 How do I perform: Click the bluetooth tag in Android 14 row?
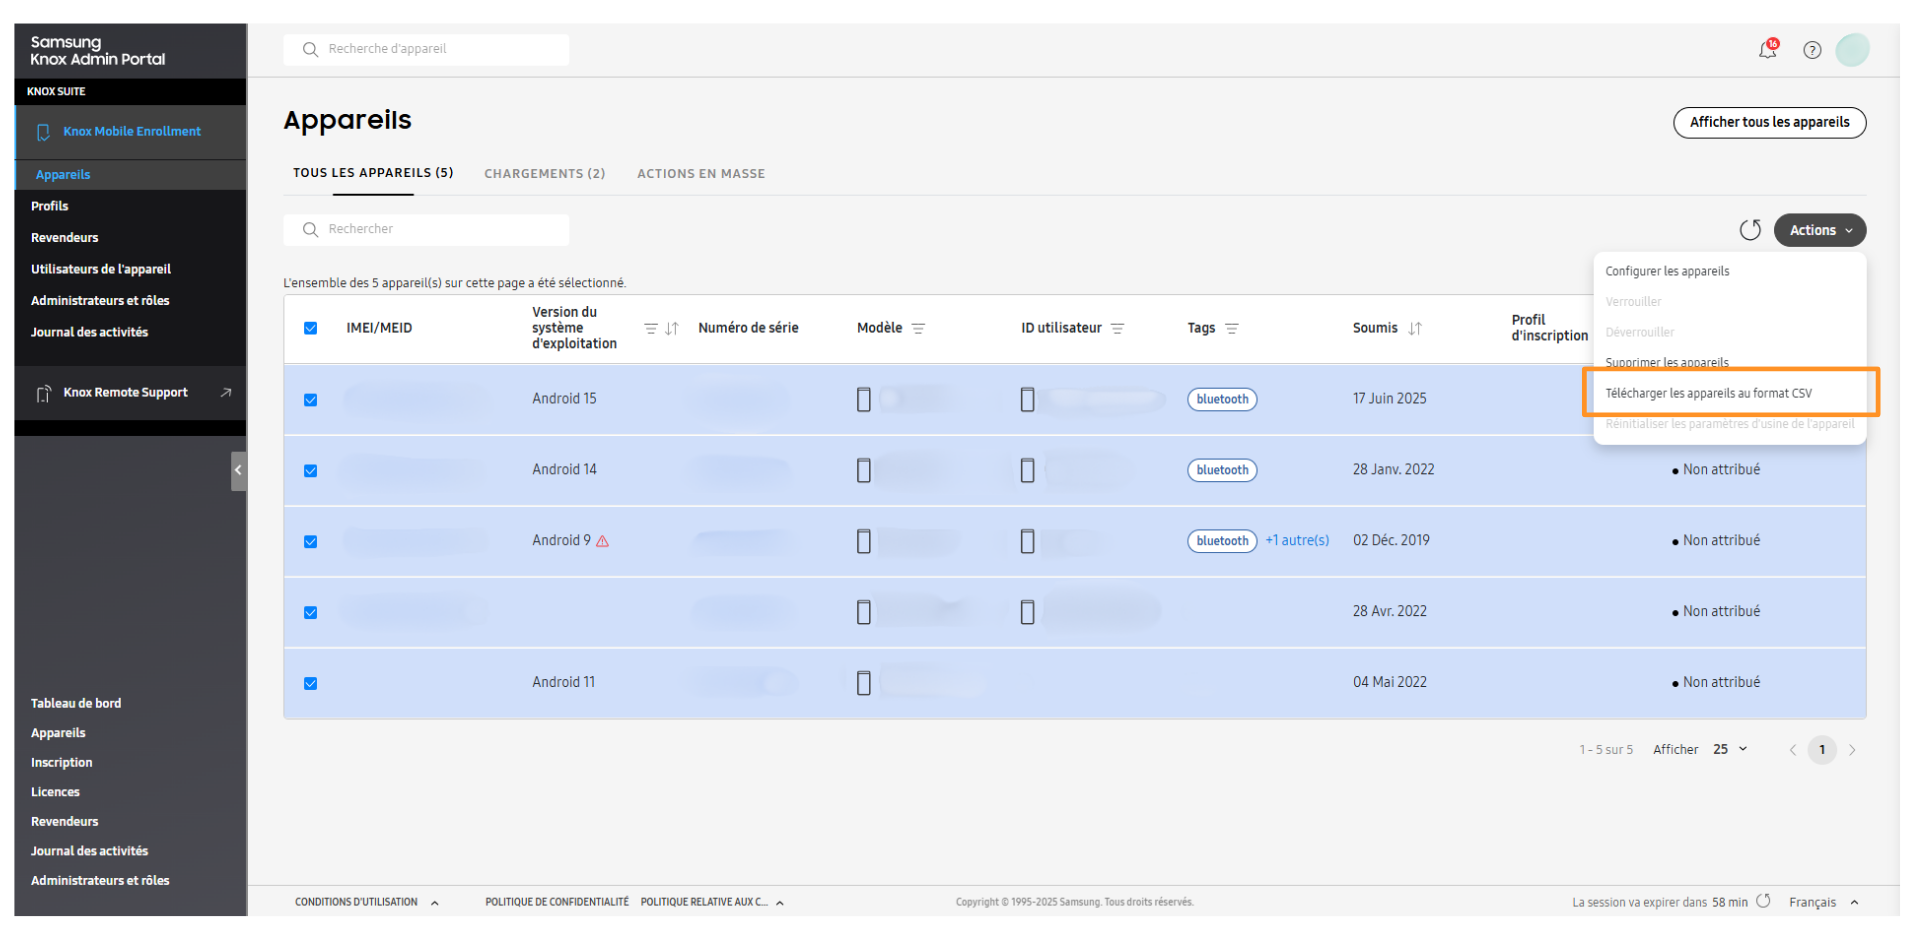point(1222,470)
